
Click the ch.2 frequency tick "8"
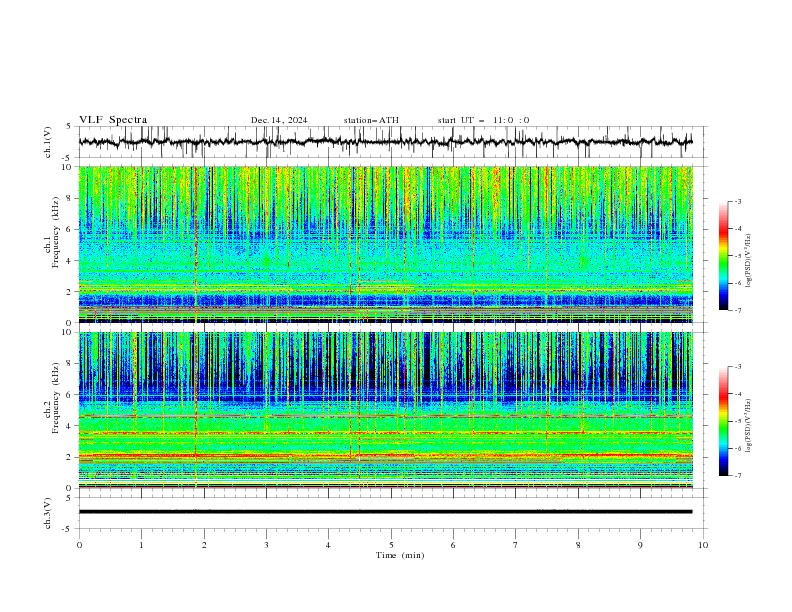click(x=71, y=364)
